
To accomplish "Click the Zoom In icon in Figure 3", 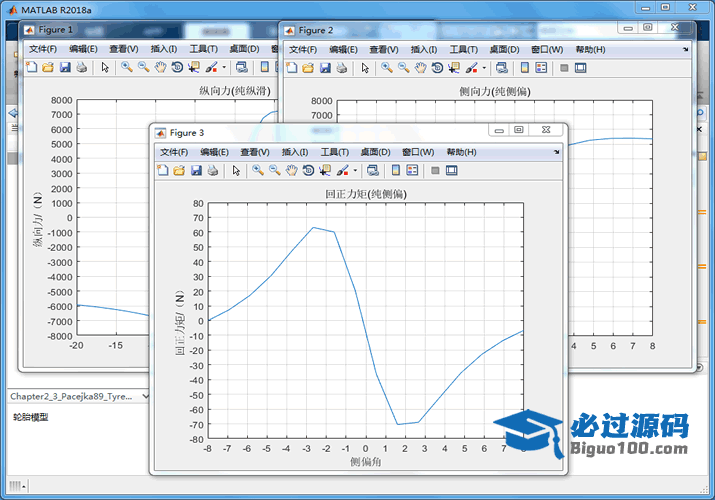I will coord(258,171).
